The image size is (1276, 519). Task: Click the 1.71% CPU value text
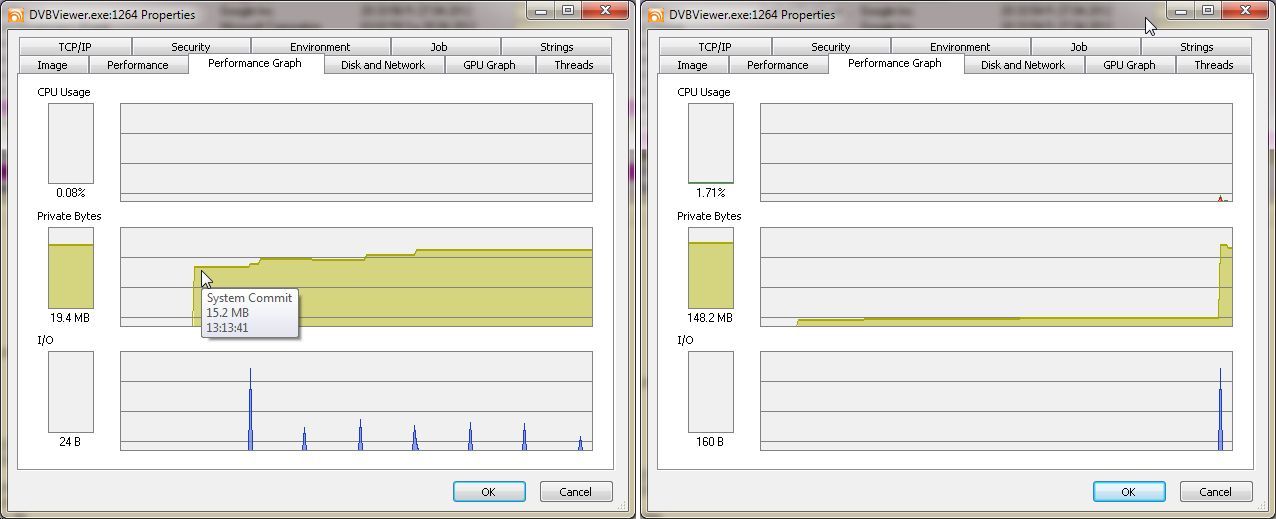(x=711, y=193)
